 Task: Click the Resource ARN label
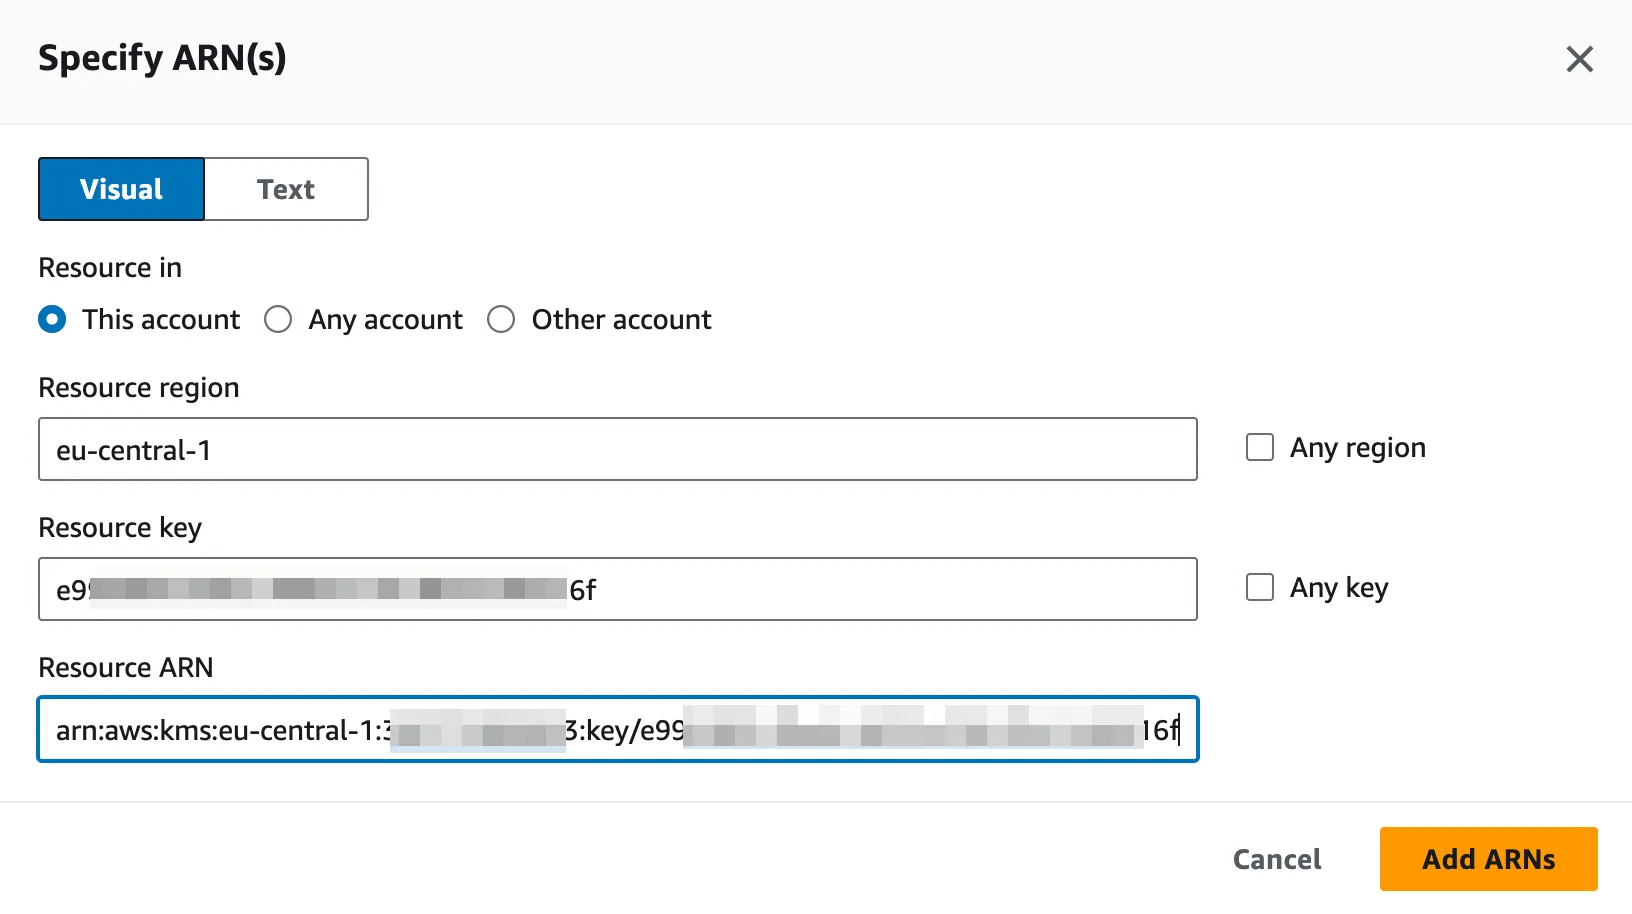[126, 668]
